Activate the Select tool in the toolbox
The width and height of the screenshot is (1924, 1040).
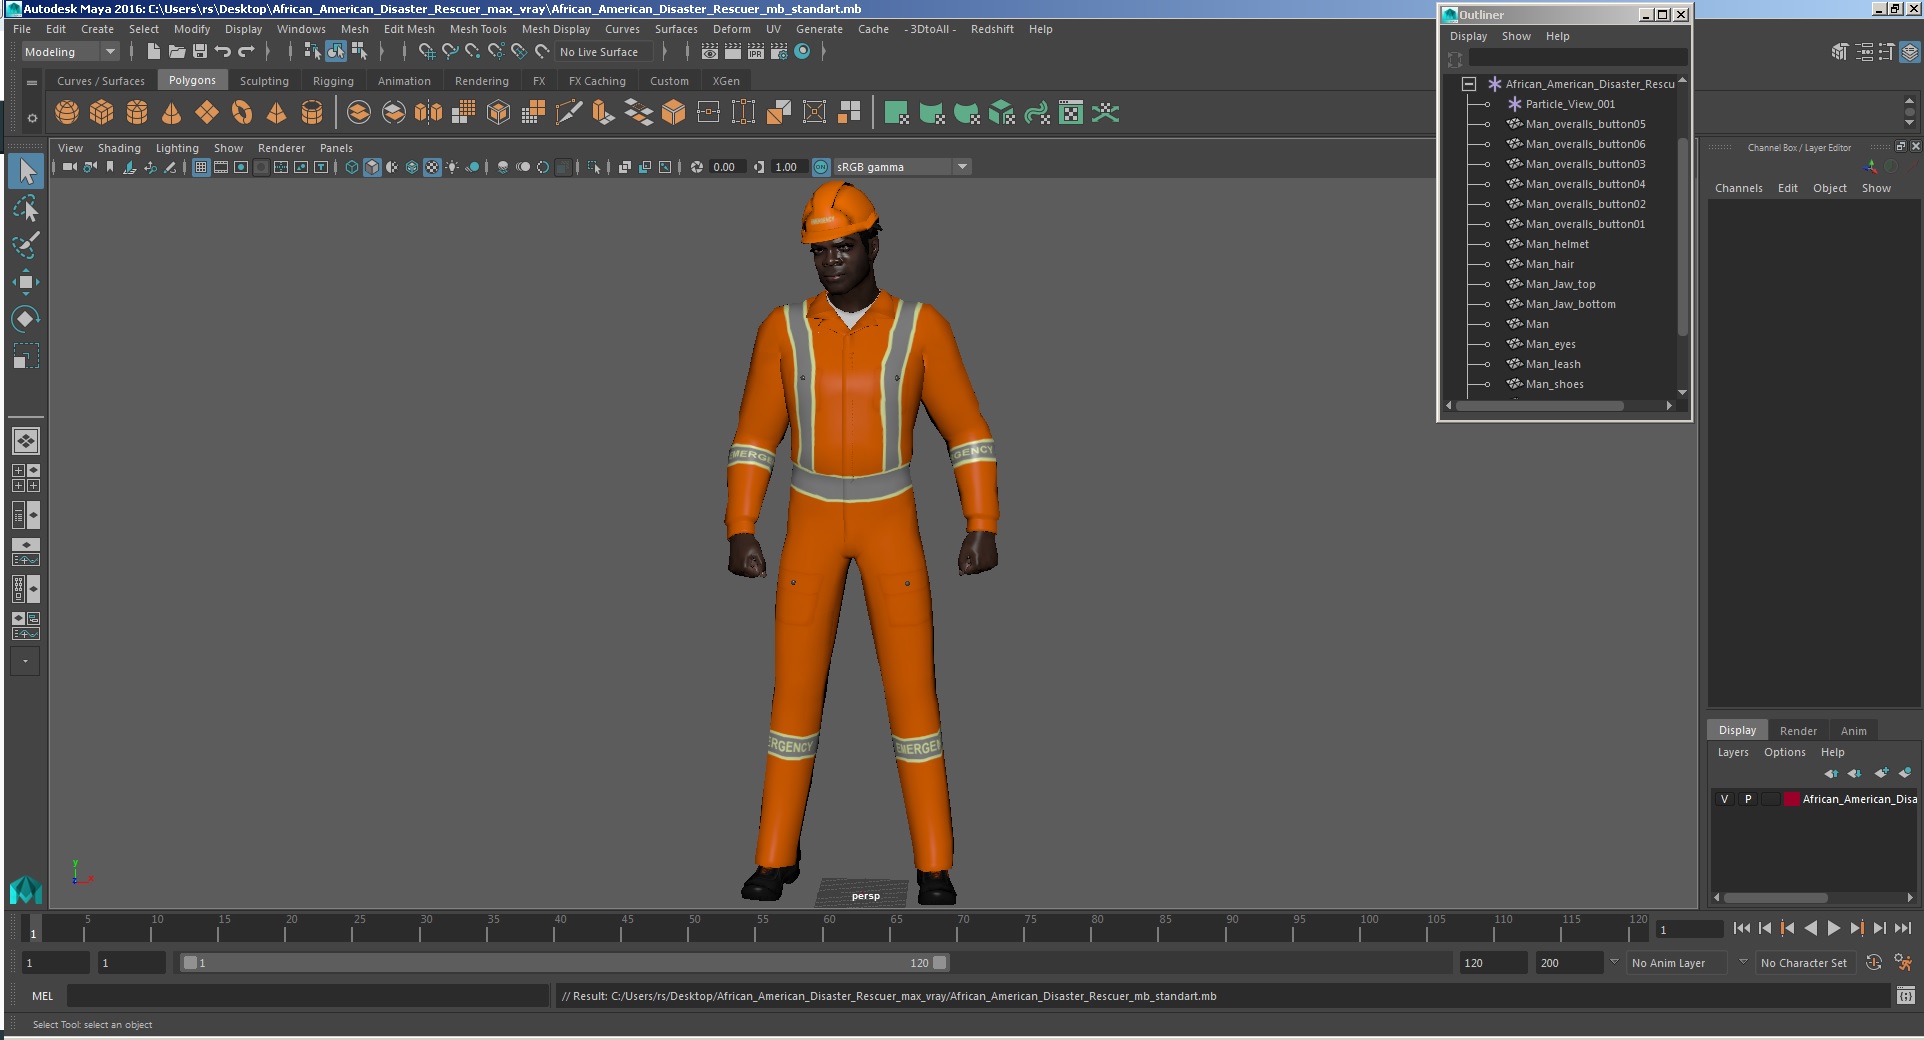[26, 171]
